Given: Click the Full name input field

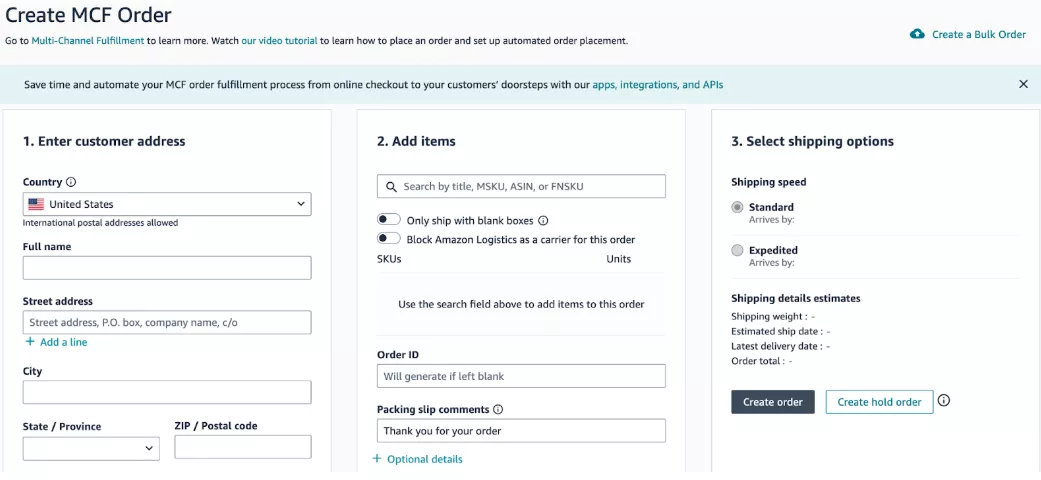Looking at the screenshot, I should coord(167,268).
